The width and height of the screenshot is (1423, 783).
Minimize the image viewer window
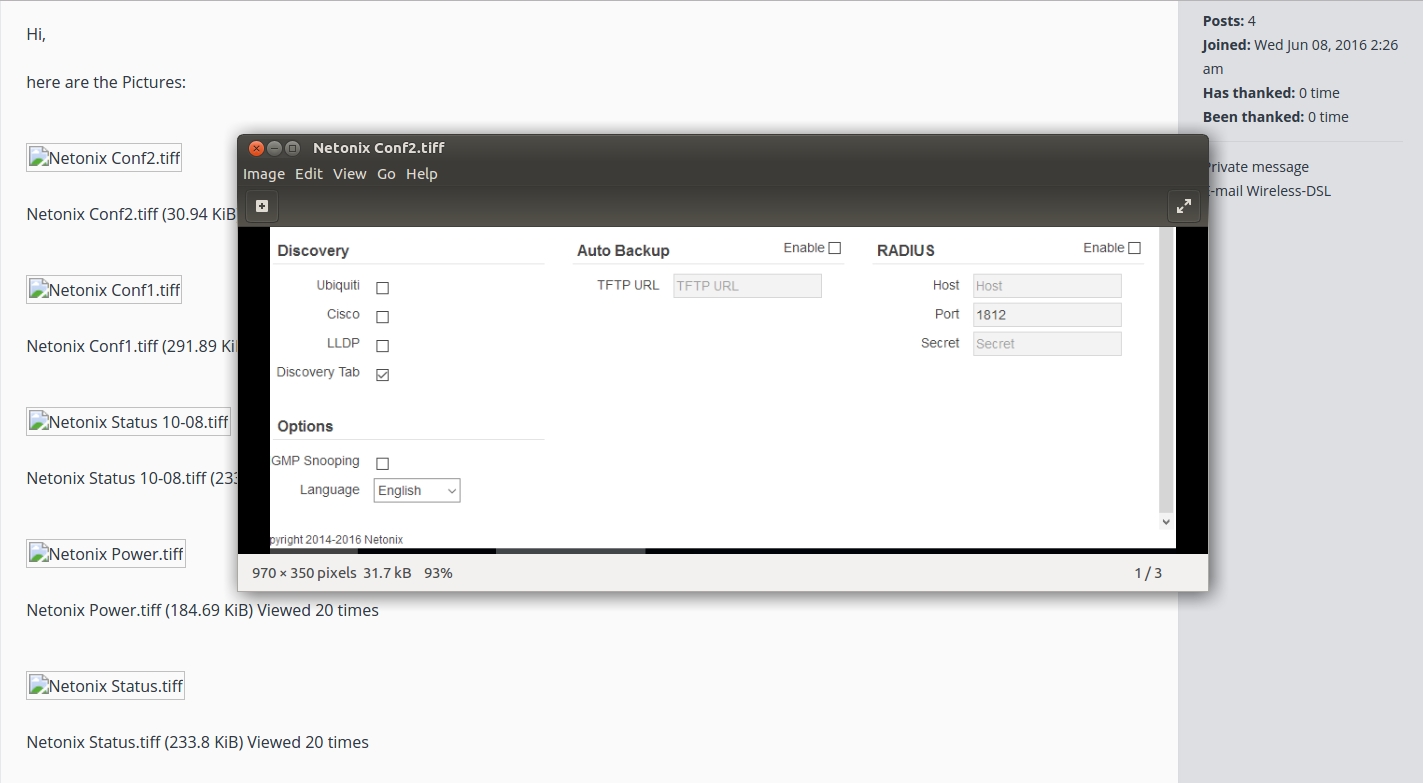pyautogui.click(x=274, y=148)
